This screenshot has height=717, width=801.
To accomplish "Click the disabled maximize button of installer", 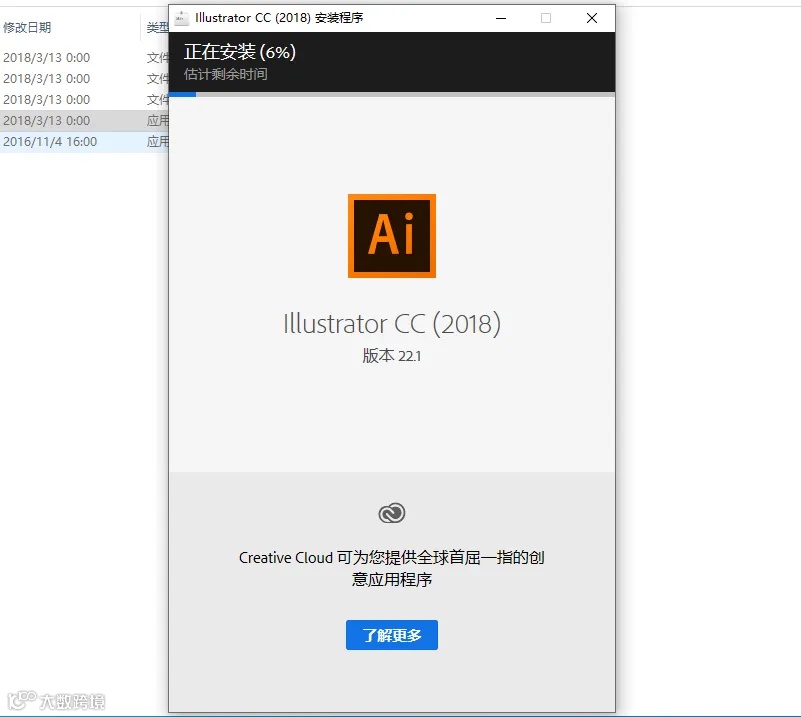I will pos(546,18).
